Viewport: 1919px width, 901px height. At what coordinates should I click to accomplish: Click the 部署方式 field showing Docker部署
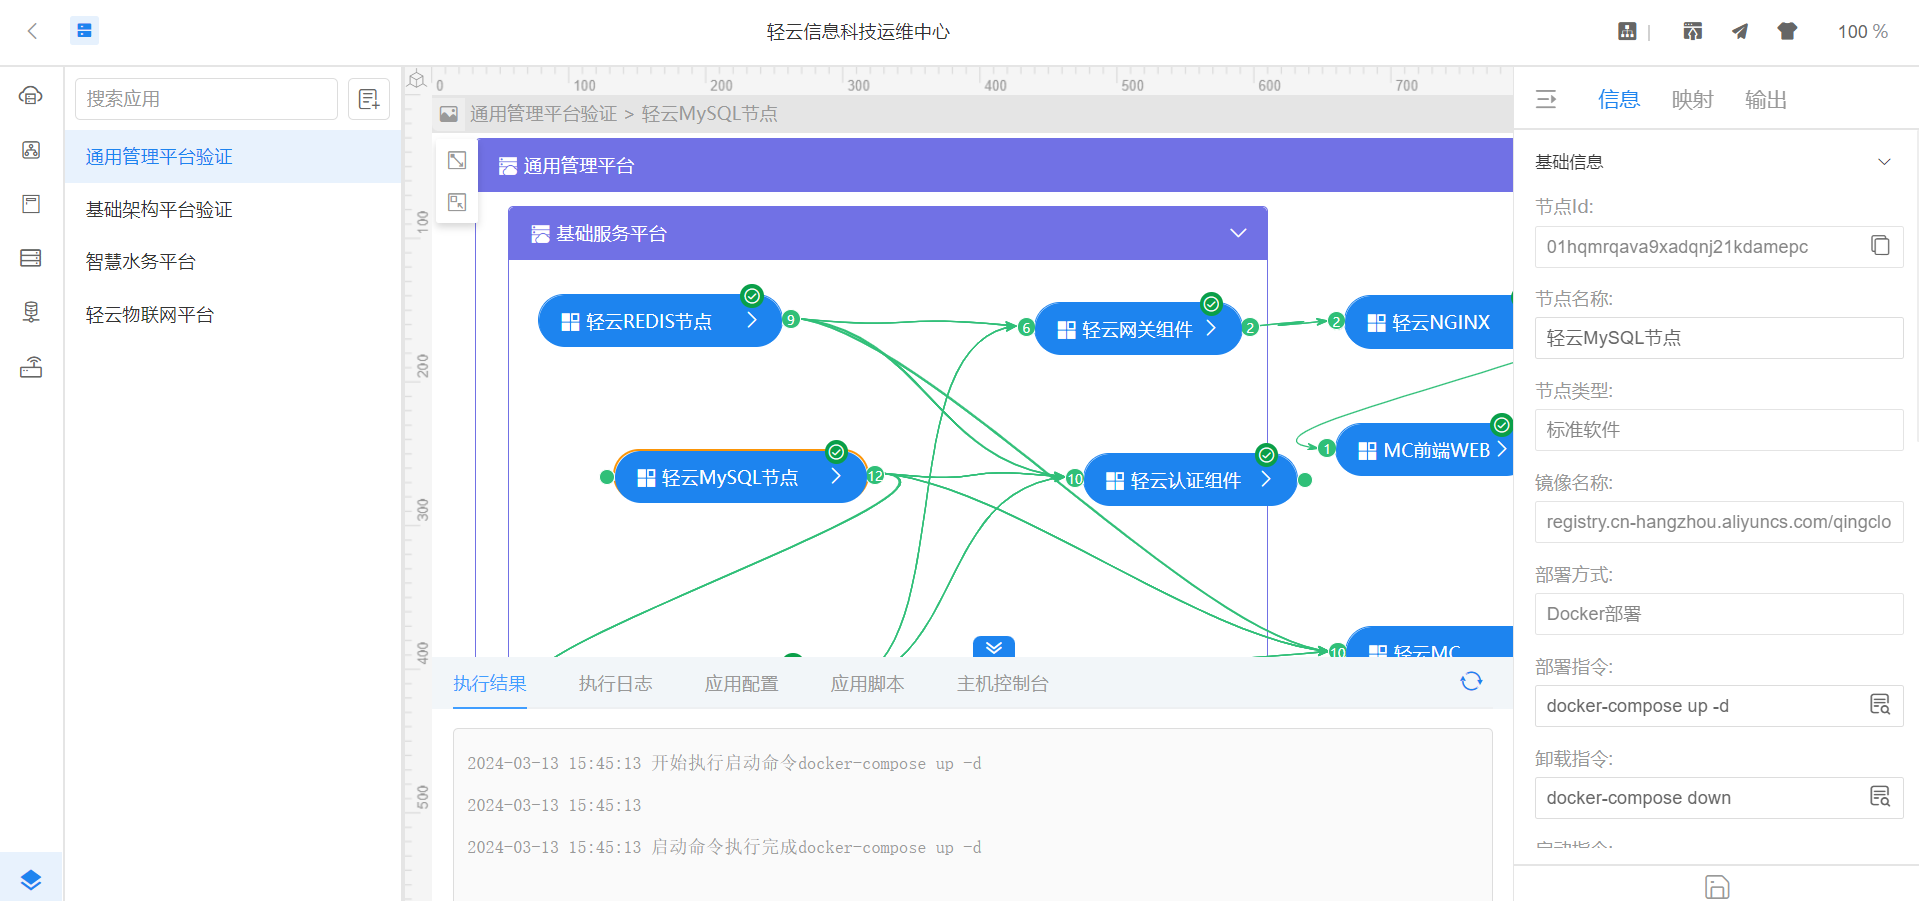tap(1719, 614)
